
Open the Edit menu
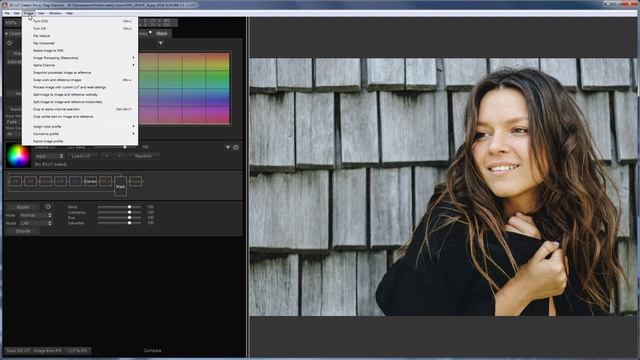[16, 13]
